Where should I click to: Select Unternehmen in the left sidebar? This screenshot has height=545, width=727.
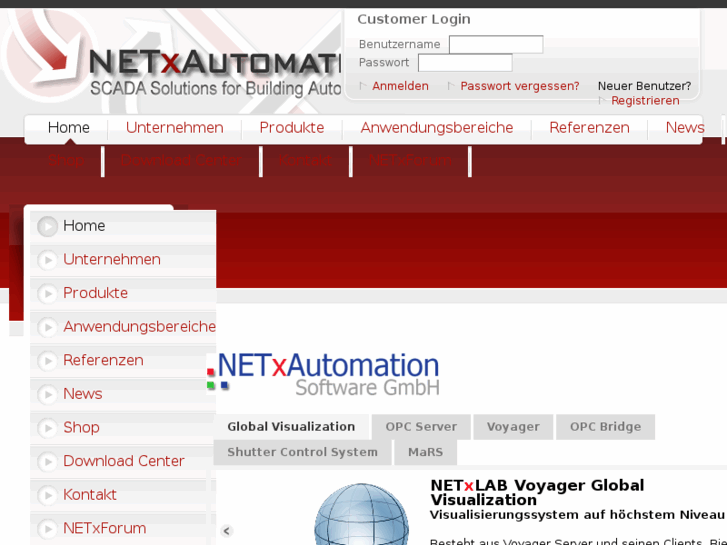click(x=112, y=260)
